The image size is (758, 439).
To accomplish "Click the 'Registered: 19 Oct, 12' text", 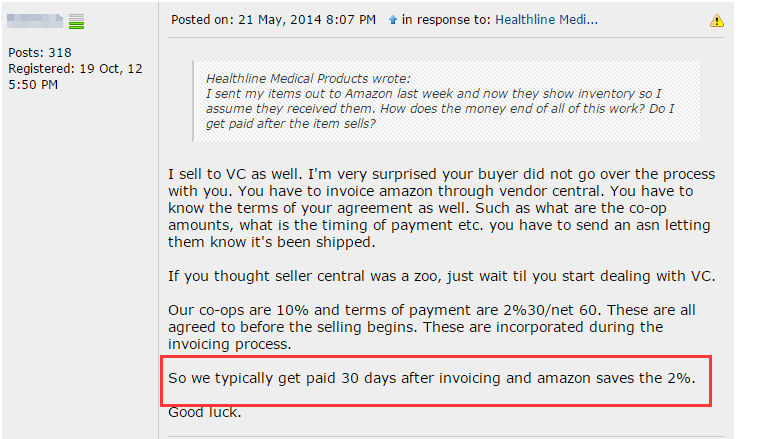I will coord(75,69).
